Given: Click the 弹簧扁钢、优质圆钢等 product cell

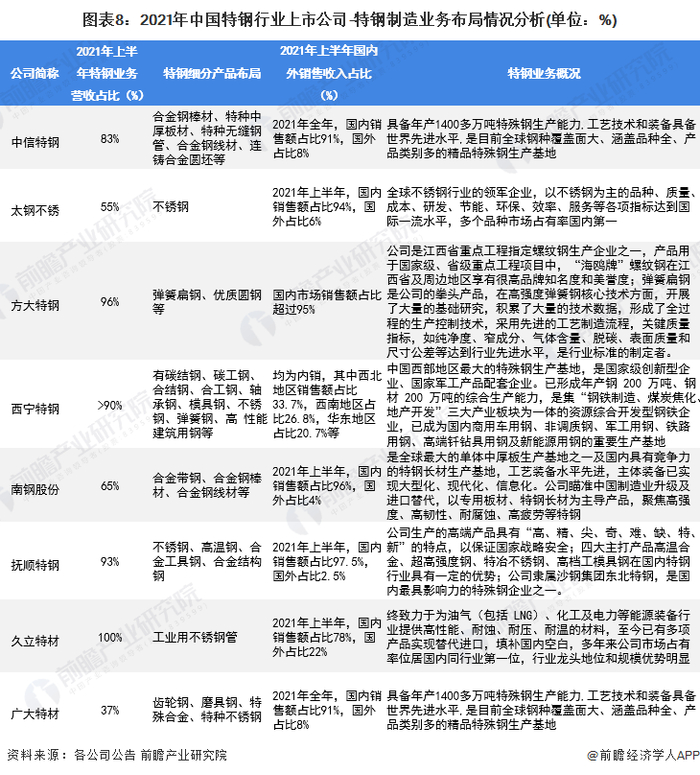Looking at the screenshot, I should tap(207, 302).
